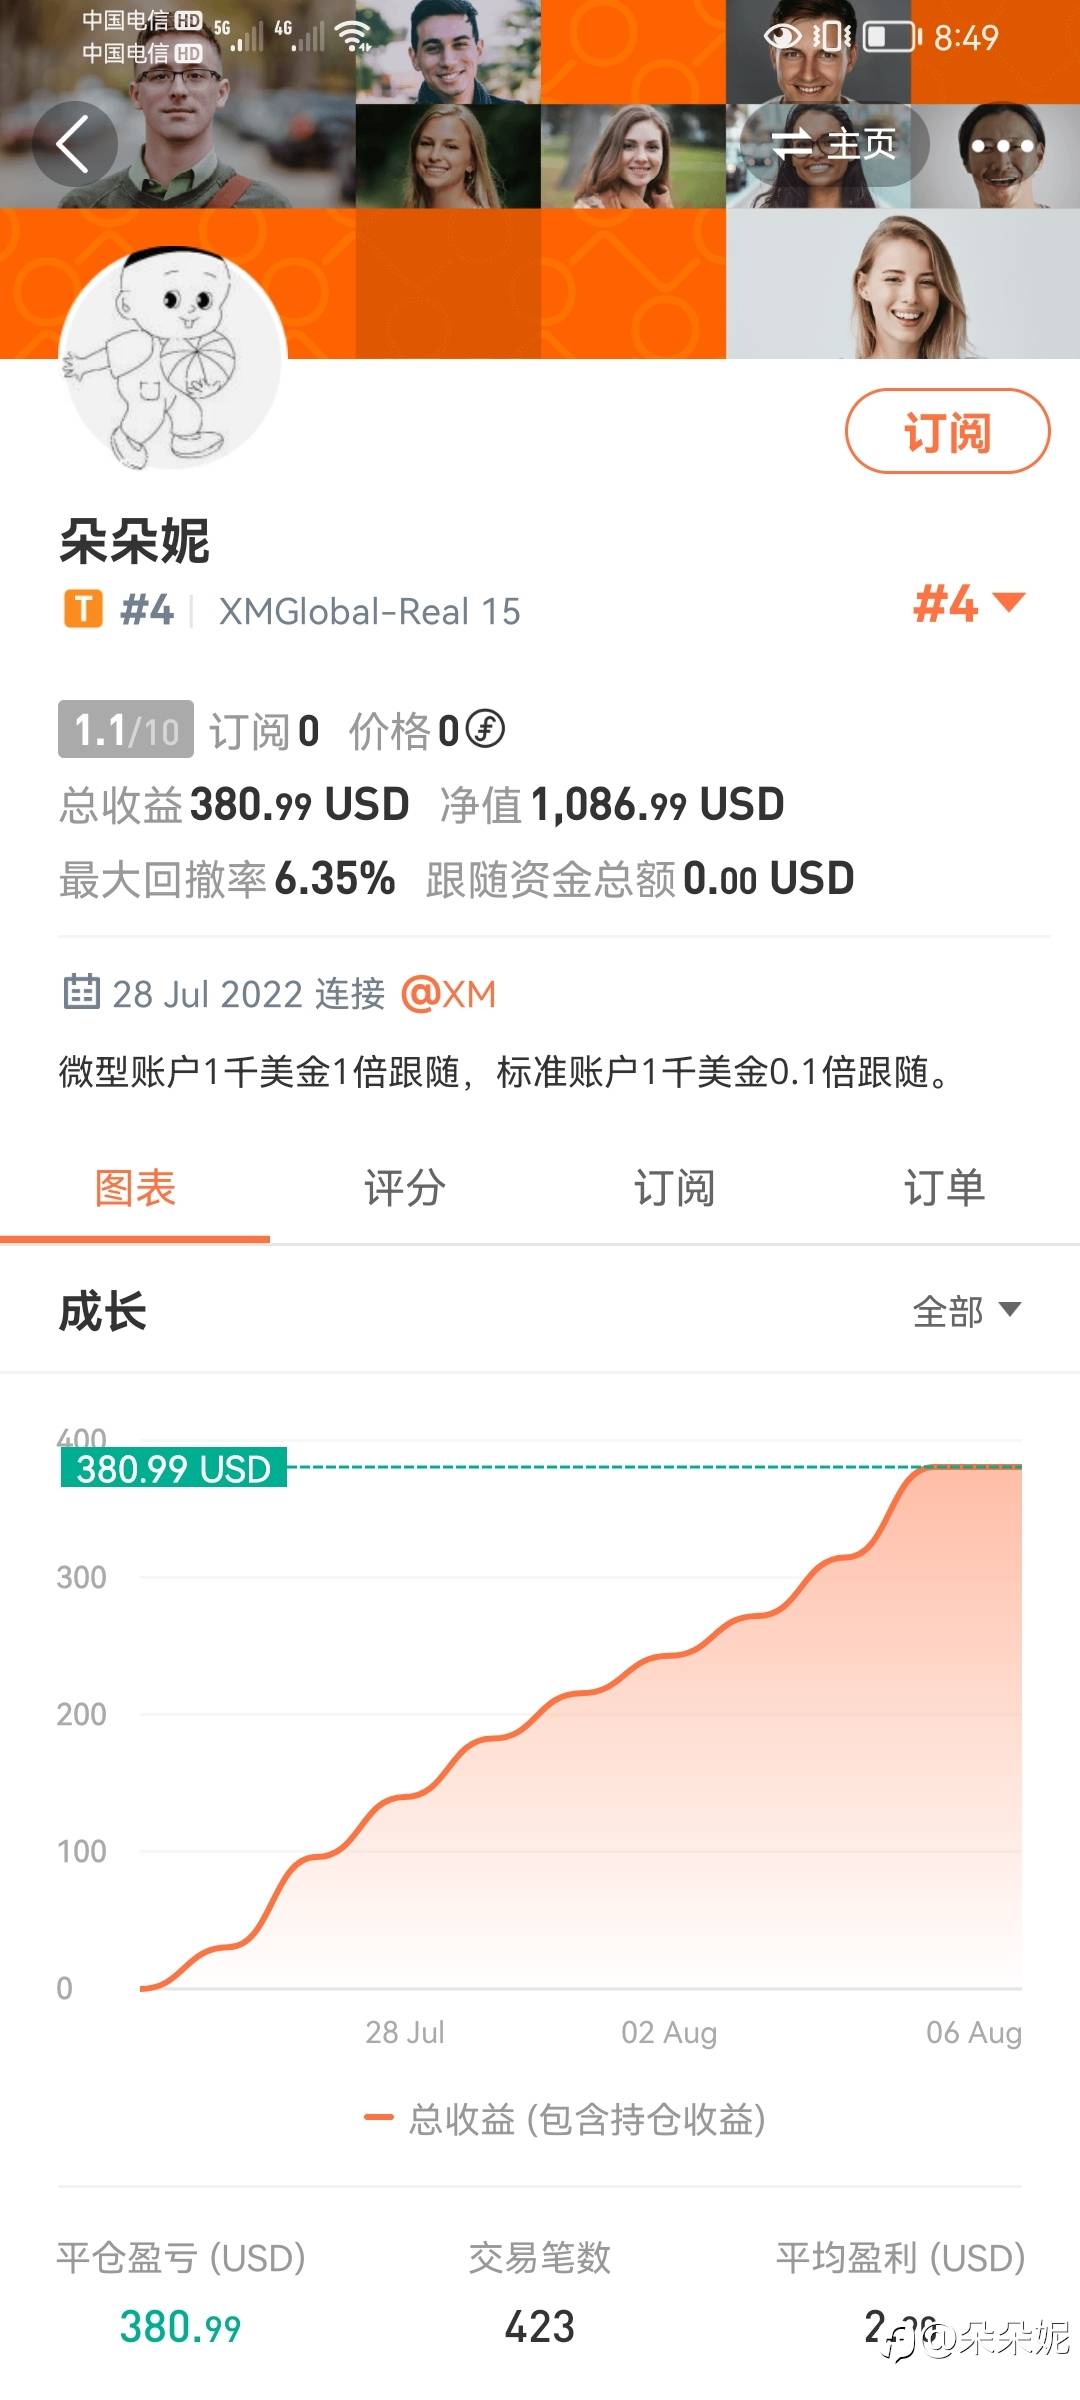Open the @XM broker link
1080x2400 pixels.
pos(449,994)
